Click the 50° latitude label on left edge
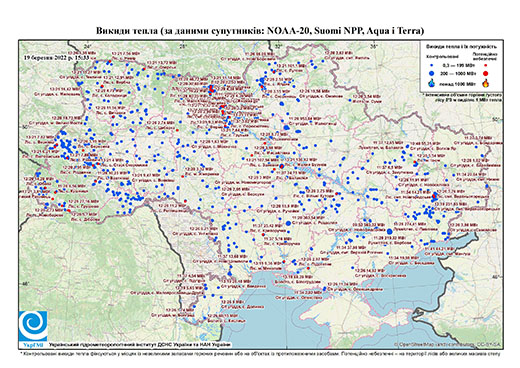520x368 pixels. (25, 127)
